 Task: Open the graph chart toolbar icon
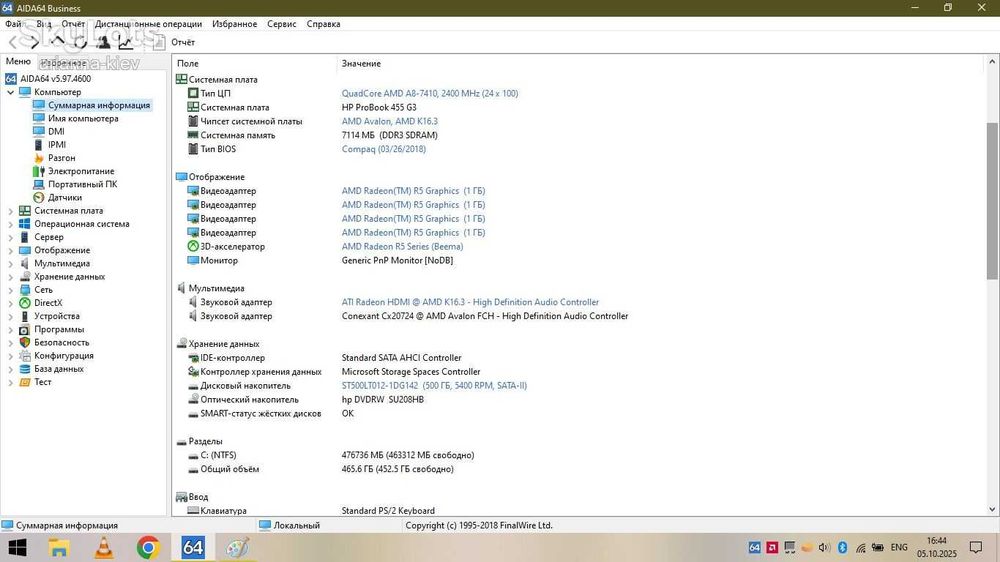click(126, 43)
